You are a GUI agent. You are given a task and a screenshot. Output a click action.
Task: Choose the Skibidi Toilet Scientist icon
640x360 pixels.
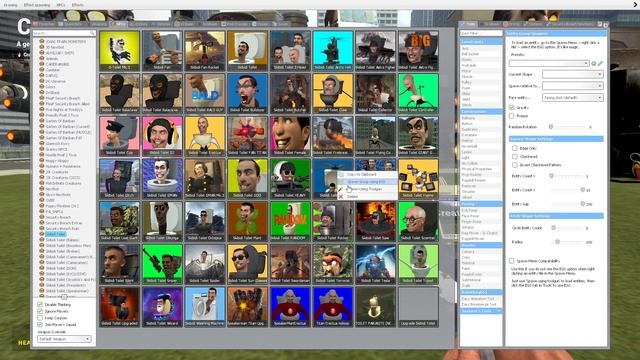(418, 221)
